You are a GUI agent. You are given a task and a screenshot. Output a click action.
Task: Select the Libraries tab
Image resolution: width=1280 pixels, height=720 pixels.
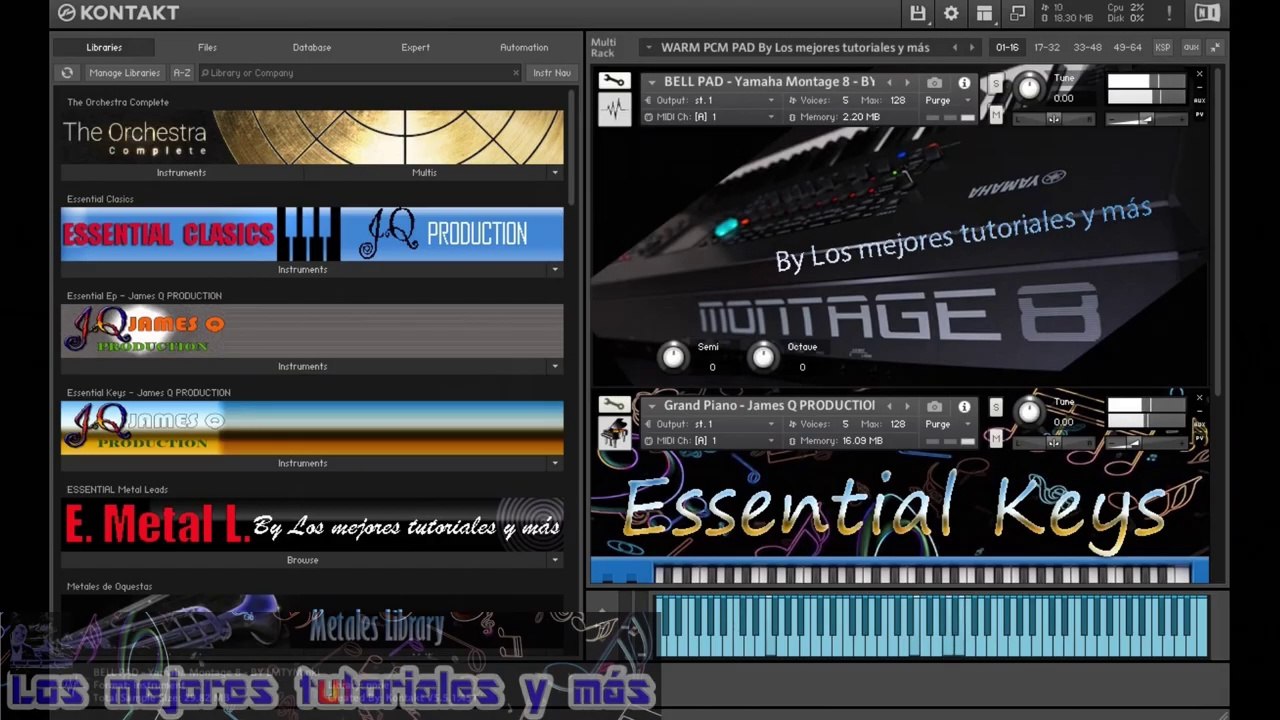coord(104,47)
